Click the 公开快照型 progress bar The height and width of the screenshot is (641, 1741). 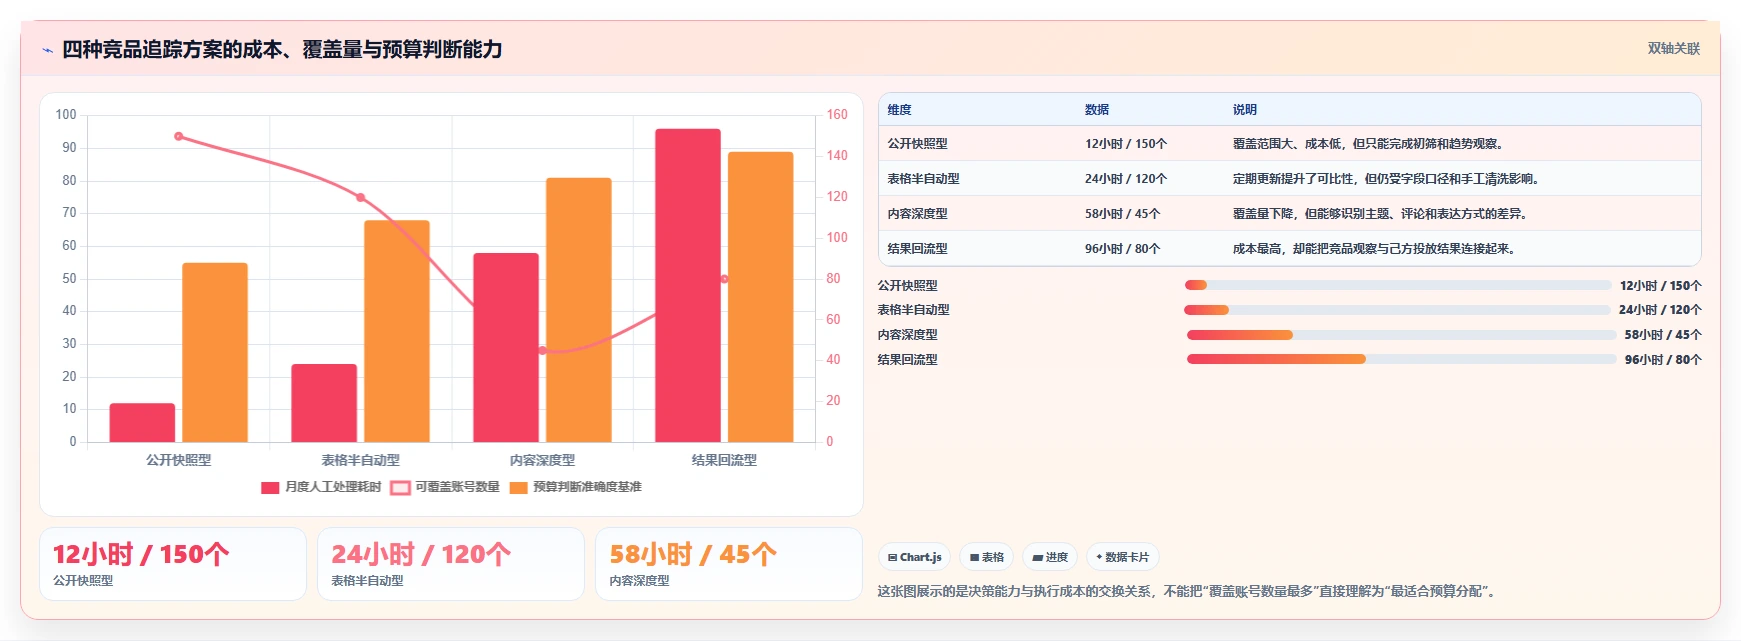pyautogui.click(x=1398, y=285)
